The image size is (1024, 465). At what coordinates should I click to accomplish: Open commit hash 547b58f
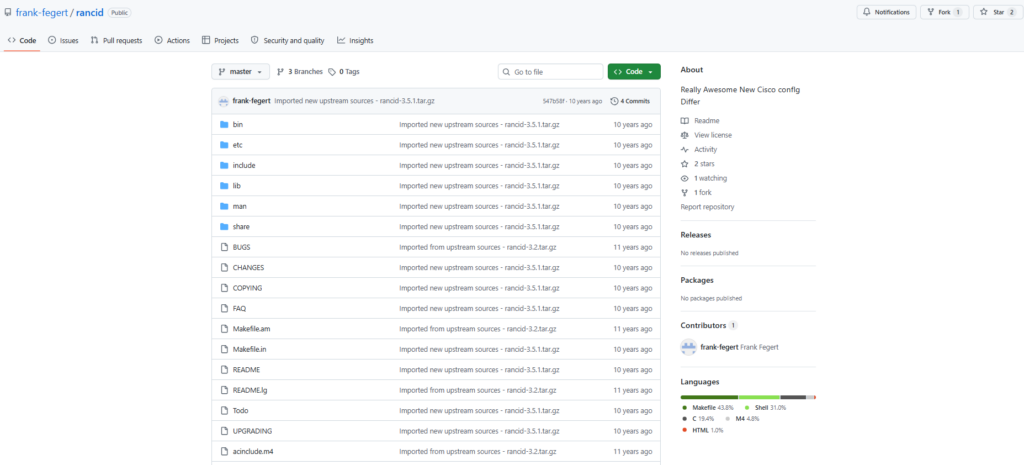coord(554,101)
